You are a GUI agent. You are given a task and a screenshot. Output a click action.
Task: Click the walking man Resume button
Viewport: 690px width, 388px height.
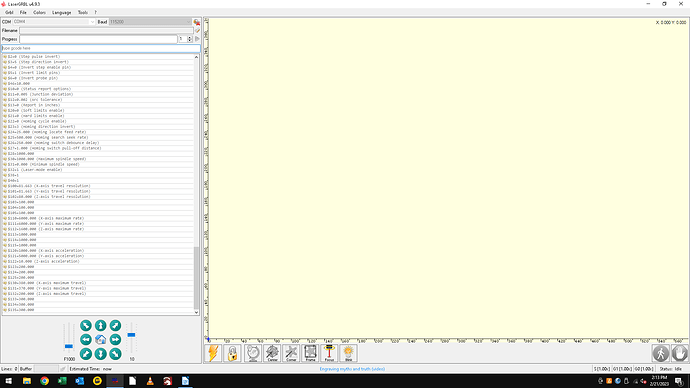661,353
